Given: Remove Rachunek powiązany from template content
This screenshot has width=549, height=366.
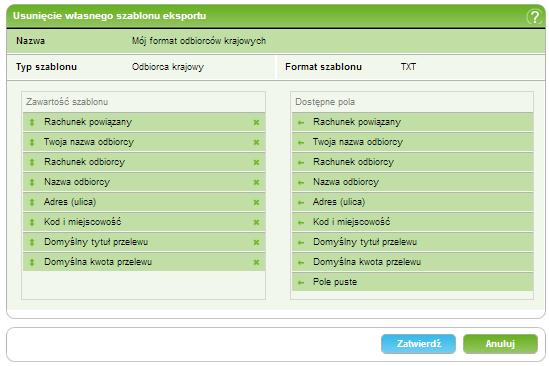Looking at the screenshot, I should [x=256, y=122].
